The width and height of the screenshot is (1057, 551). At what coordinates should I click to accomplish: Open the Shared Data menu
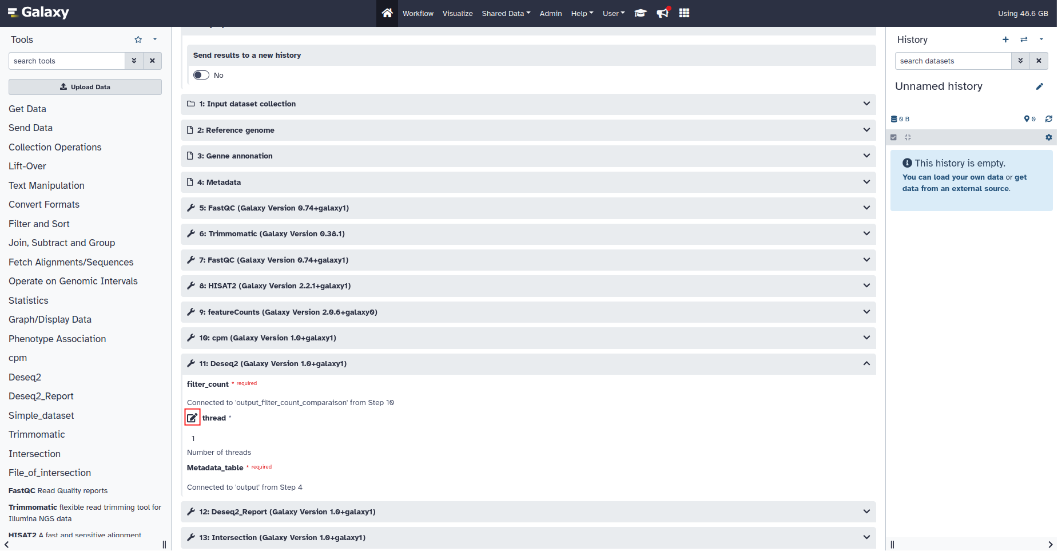pos(505,13)
